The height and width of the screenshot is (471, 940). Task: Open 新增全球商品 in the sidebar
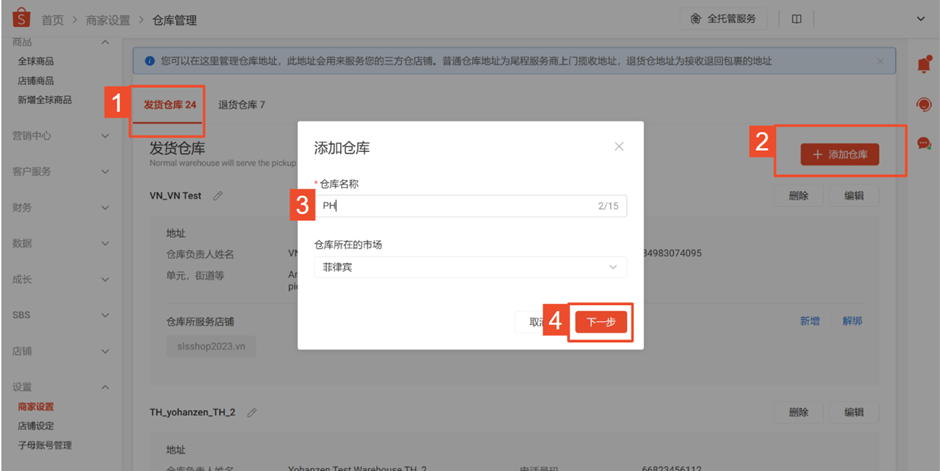click(x=44, y=99)
